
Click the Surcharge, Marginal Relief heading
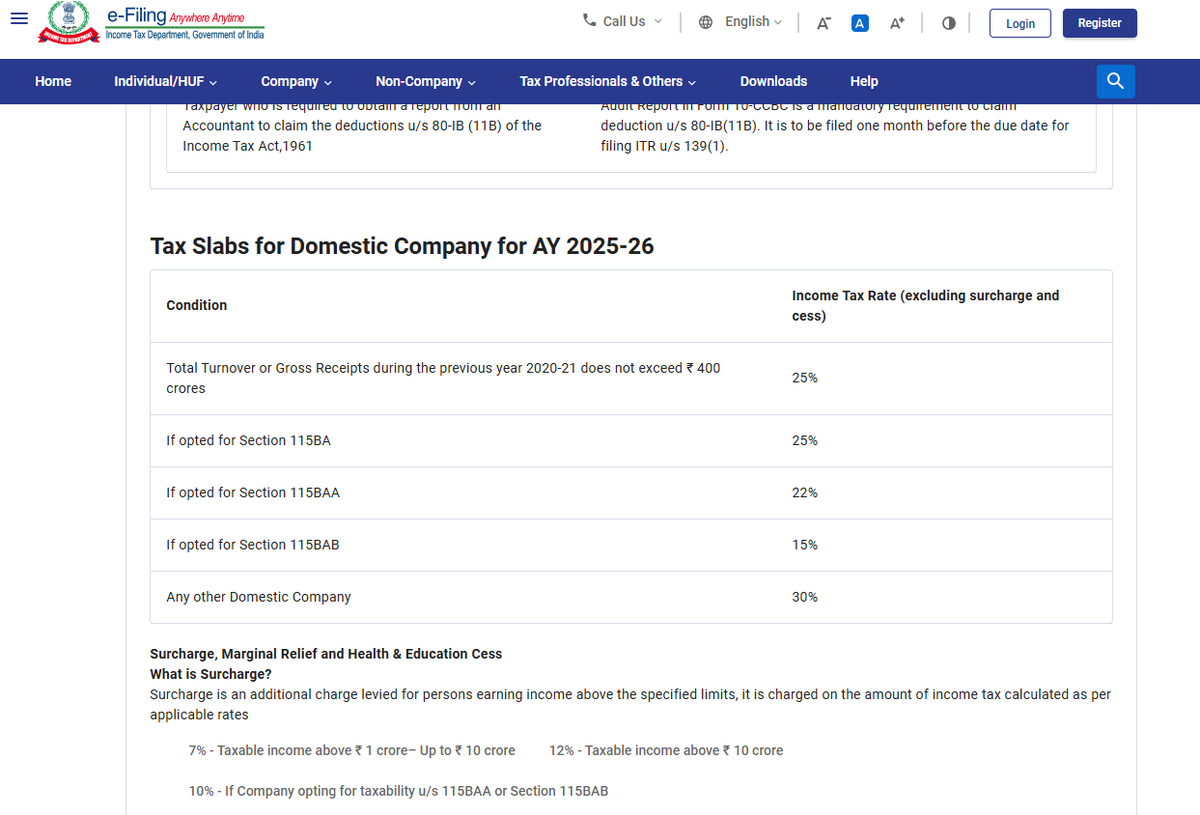click(x=326, y=653)
